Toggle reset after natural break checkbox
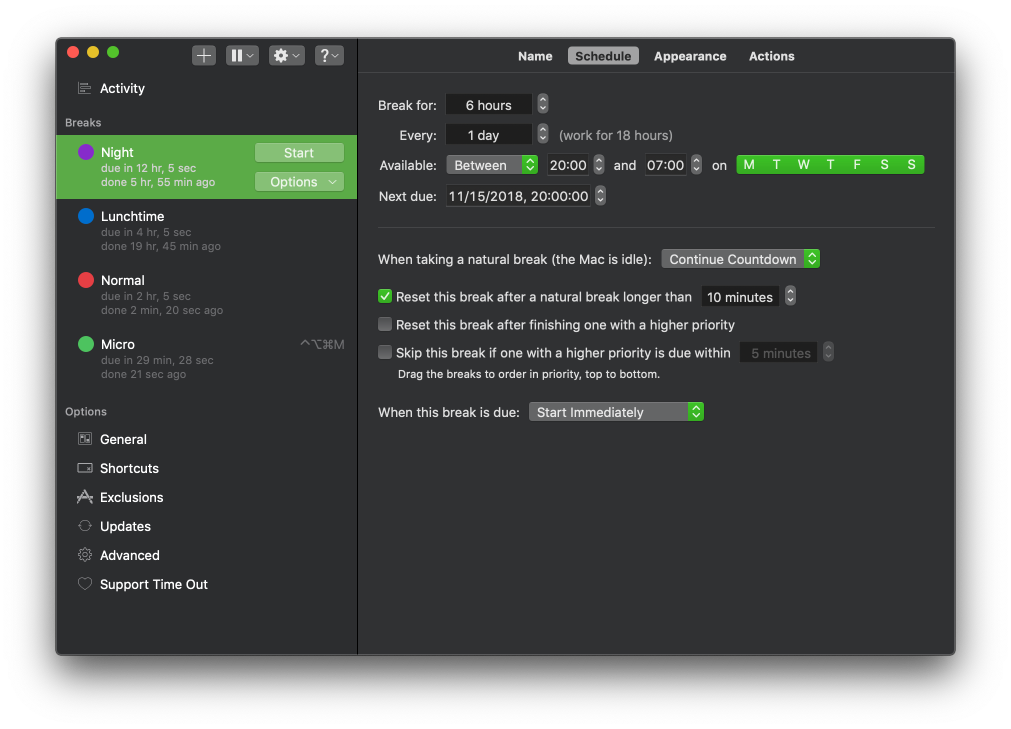 tap(385, 296)
